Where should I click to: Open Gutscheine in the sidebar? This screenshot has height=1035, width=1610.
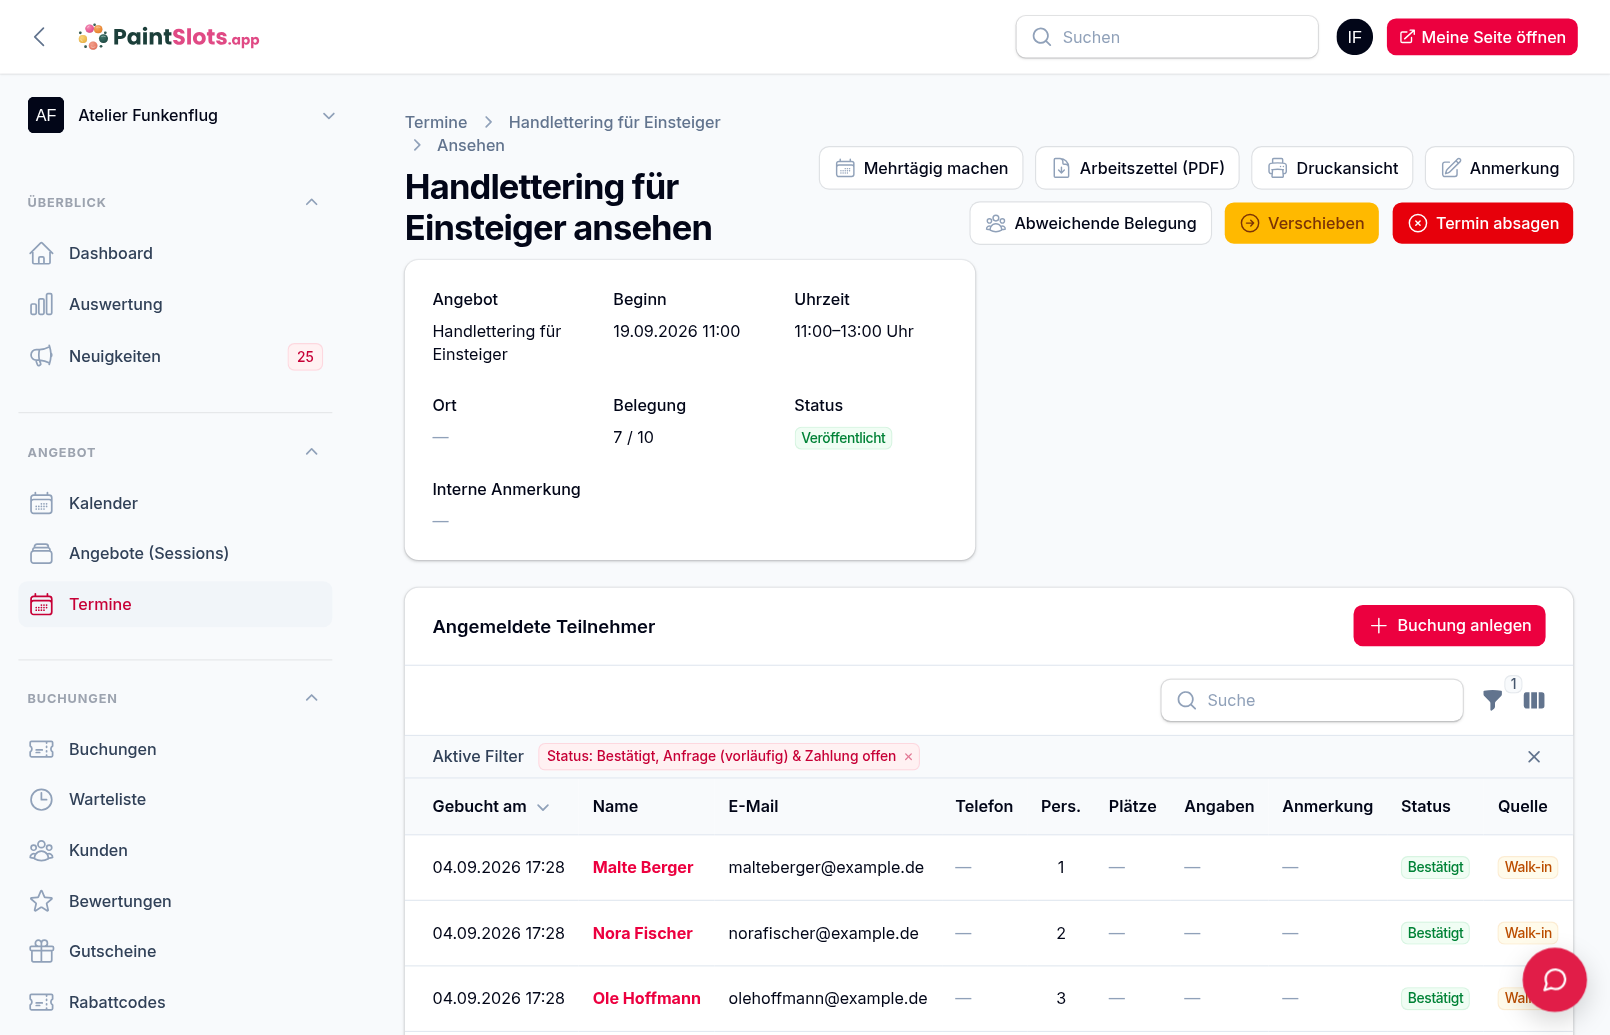(175, 951)
